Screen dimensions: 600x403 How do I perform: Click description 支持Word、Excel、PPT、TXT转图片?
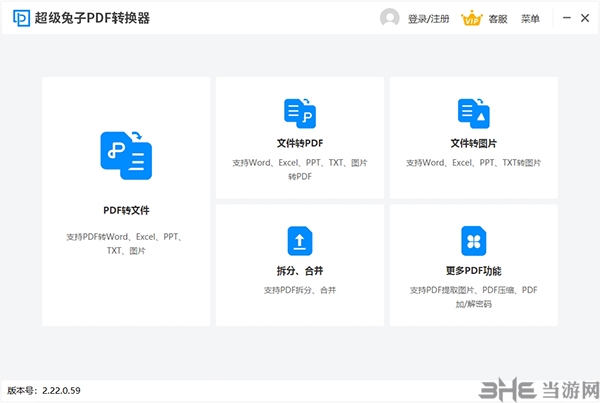(x=474, y=163)
